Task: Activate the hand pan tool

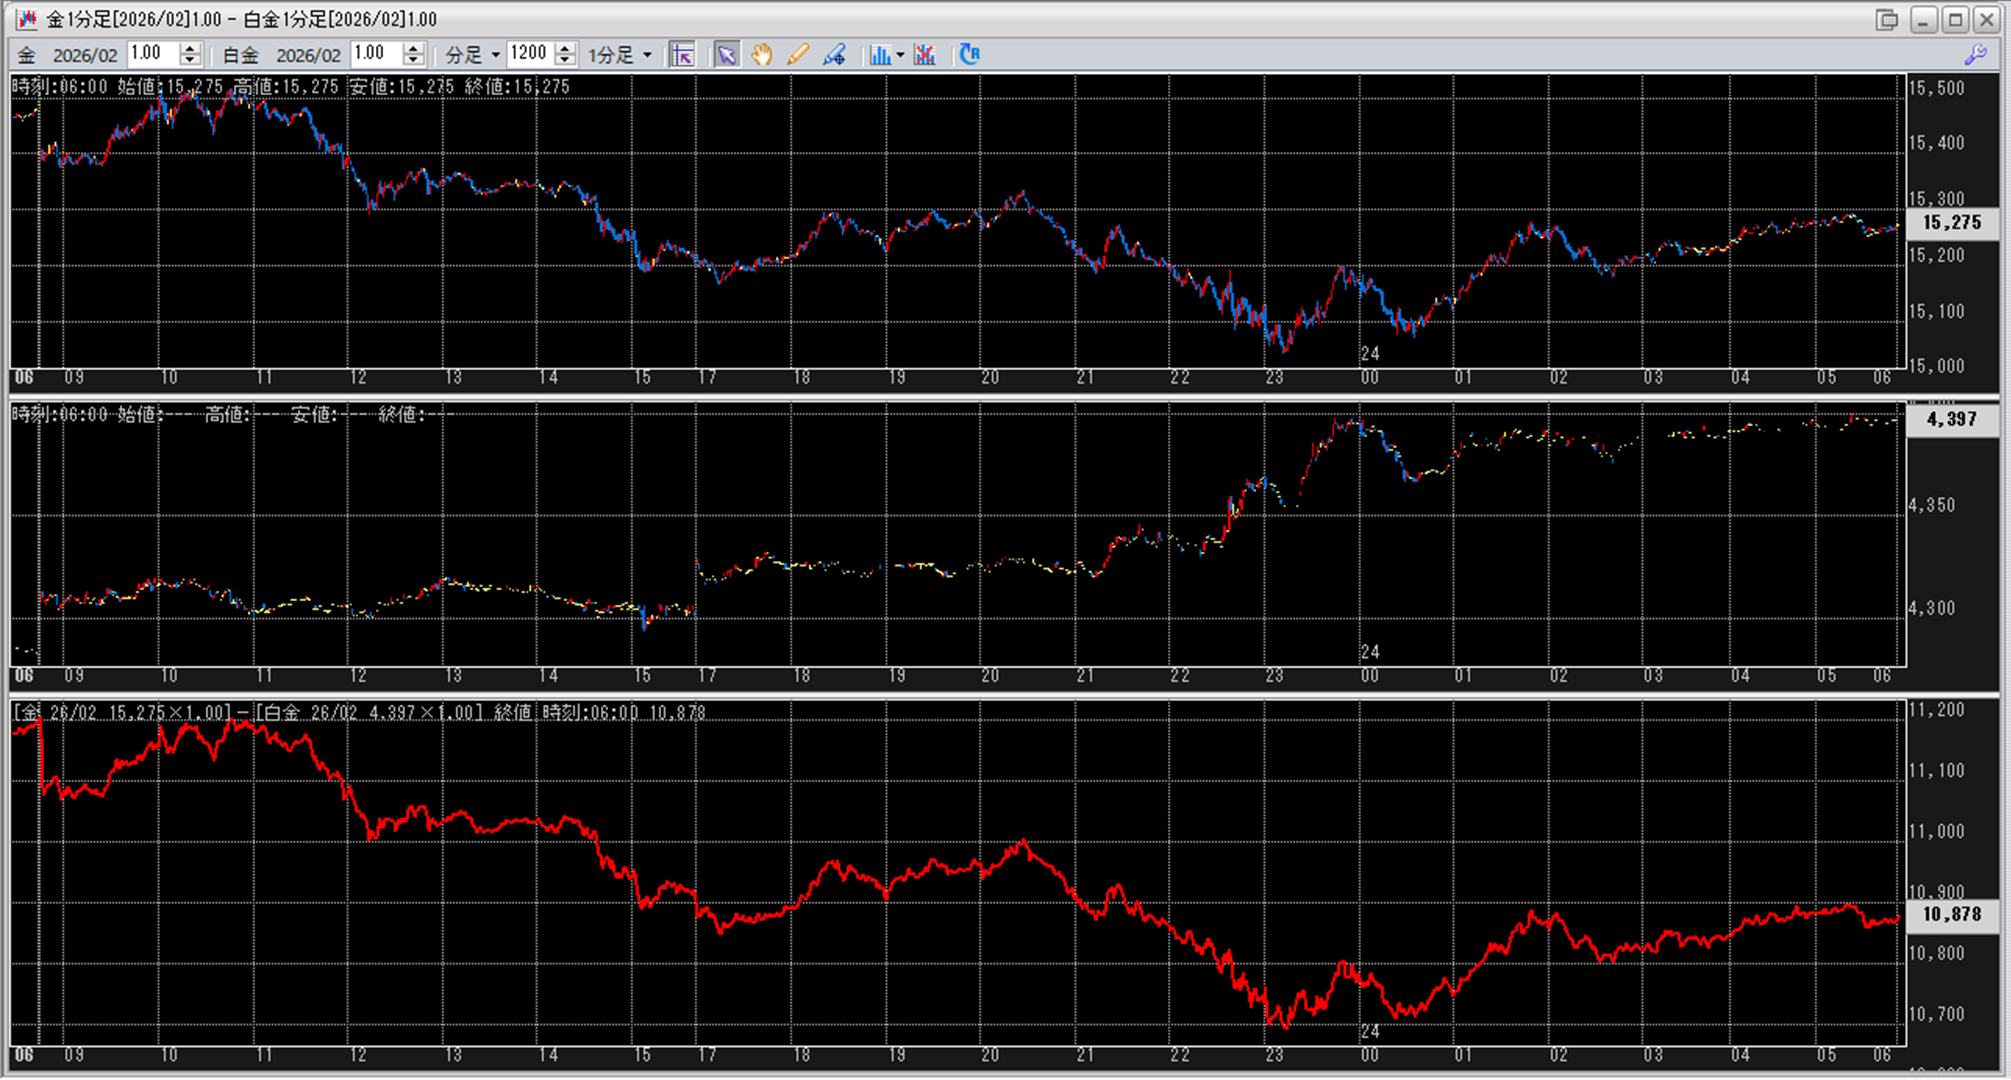Action: pyautogui.click(x=762, y=55)
